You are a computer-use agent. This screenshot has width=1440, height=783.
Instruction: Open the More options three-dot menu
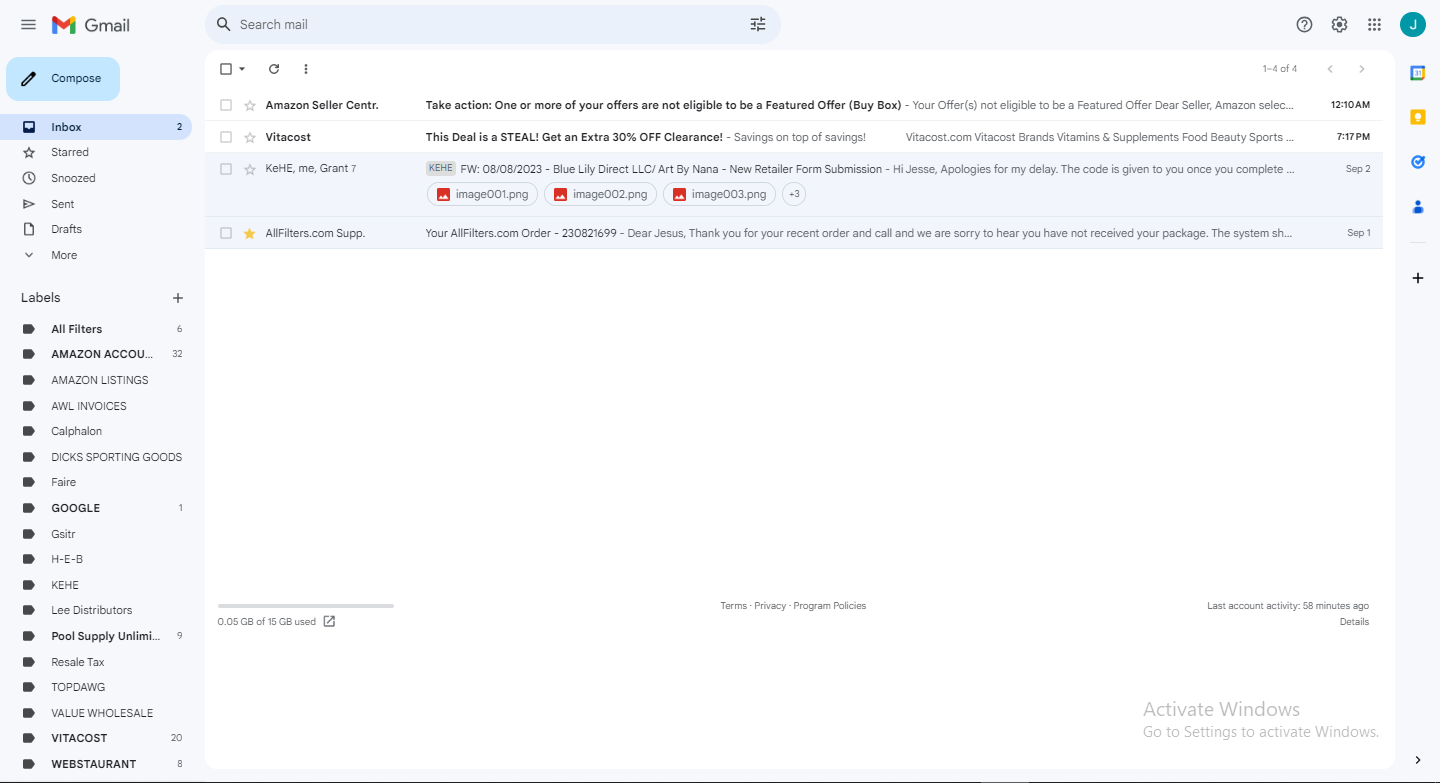click(306, 69)
